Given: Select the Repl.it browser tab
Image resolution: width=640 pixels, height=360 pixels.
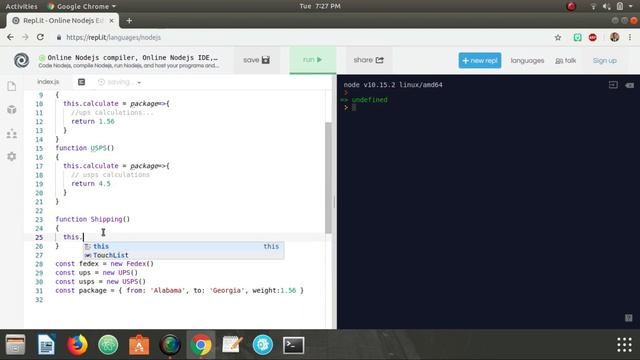Looking at the screenshot, I should (x=62, y=20).
